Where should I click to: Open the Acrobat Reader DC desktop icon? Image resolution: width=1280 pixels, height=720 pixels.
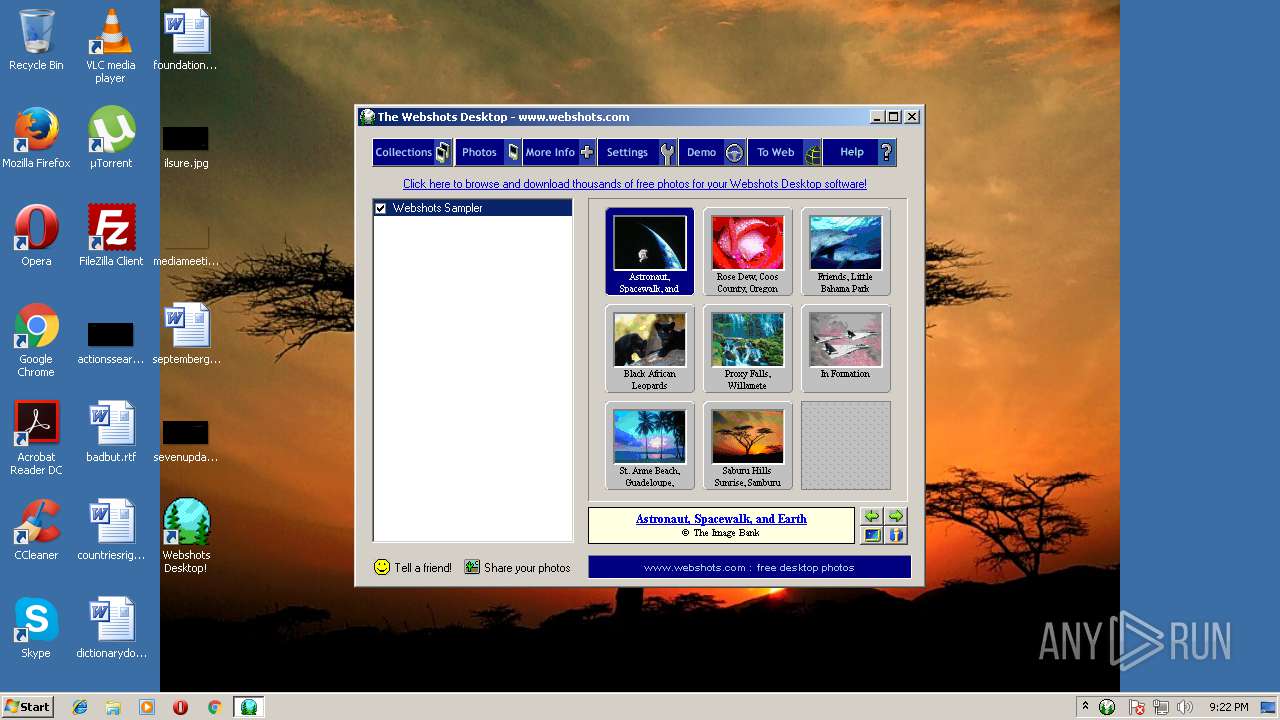36,438
